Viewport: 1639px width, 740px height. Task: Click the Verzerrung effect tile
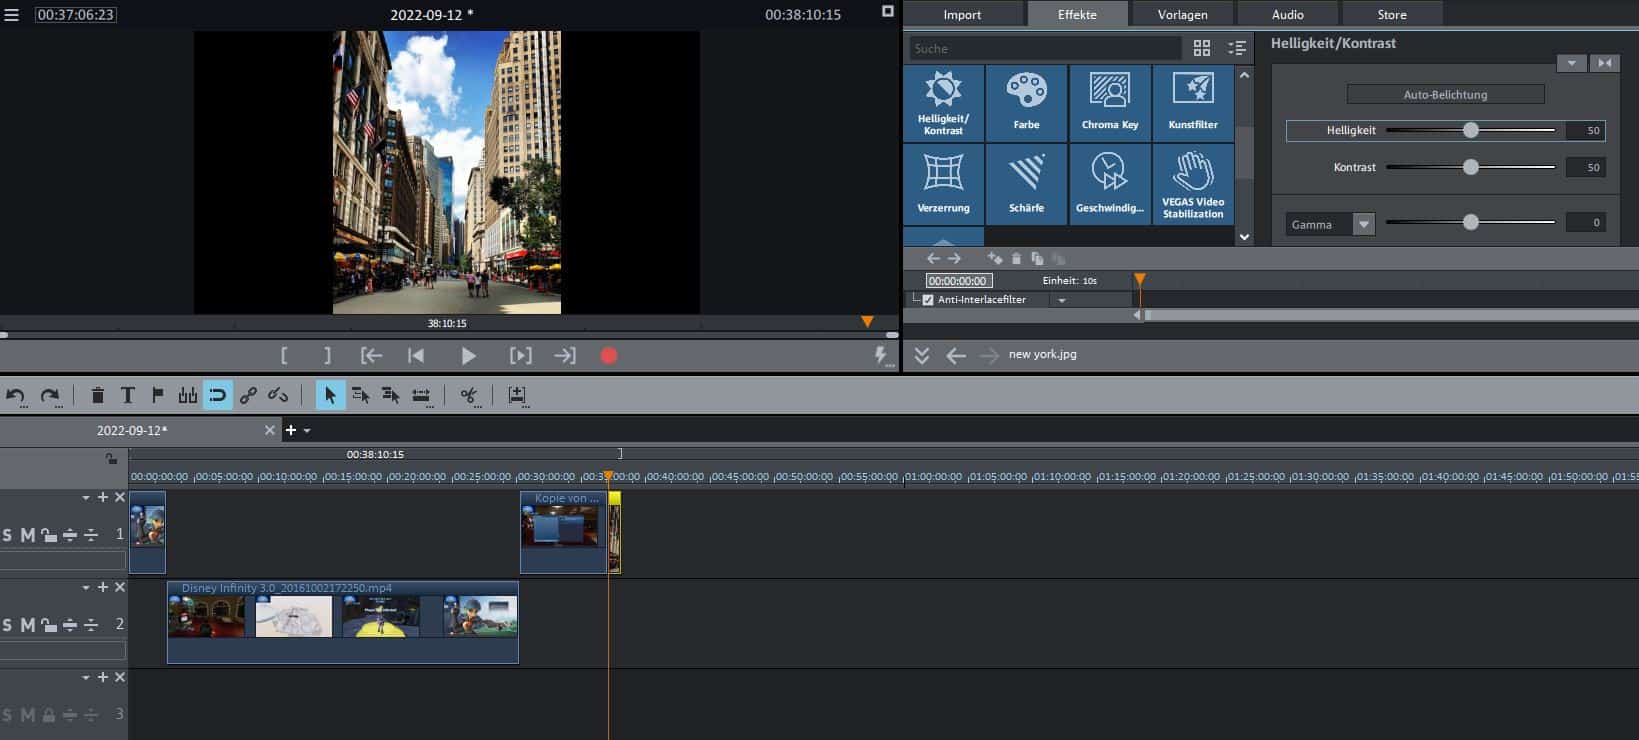click(x=943, y=185)
